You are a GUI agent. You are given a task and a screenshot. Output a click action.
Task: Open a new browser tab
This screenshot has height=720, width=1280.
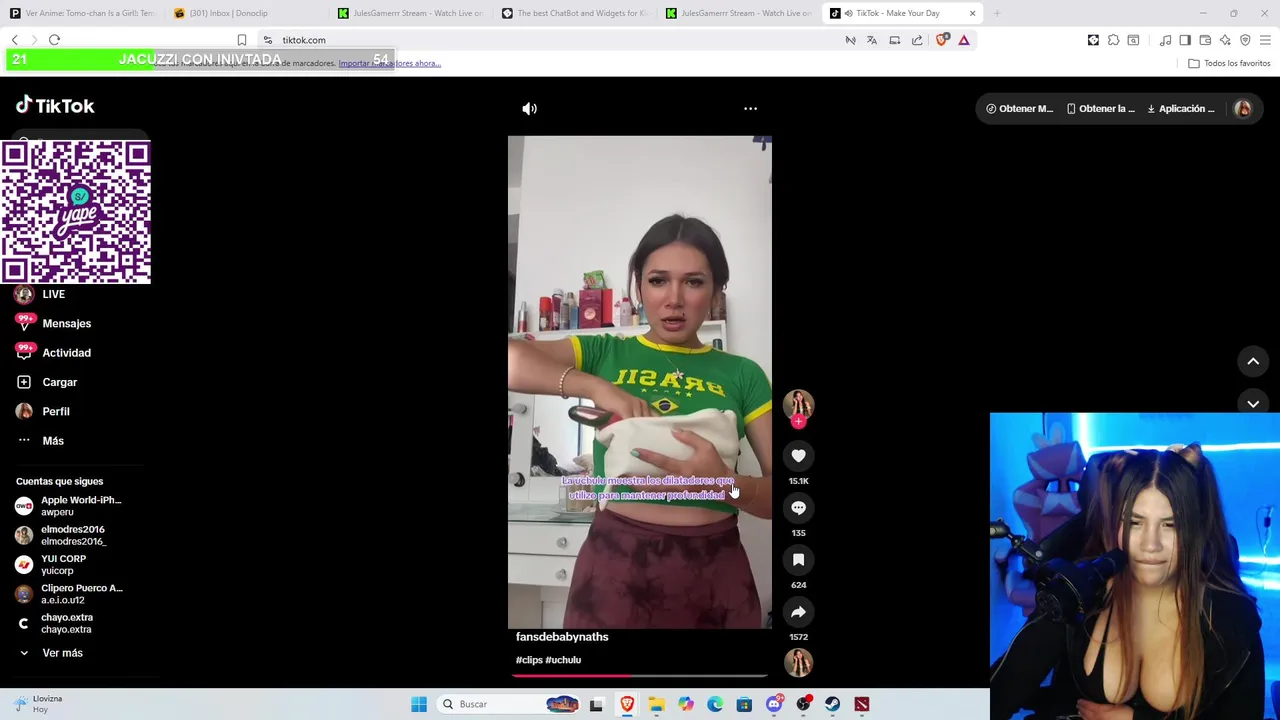tap(996, 13)
